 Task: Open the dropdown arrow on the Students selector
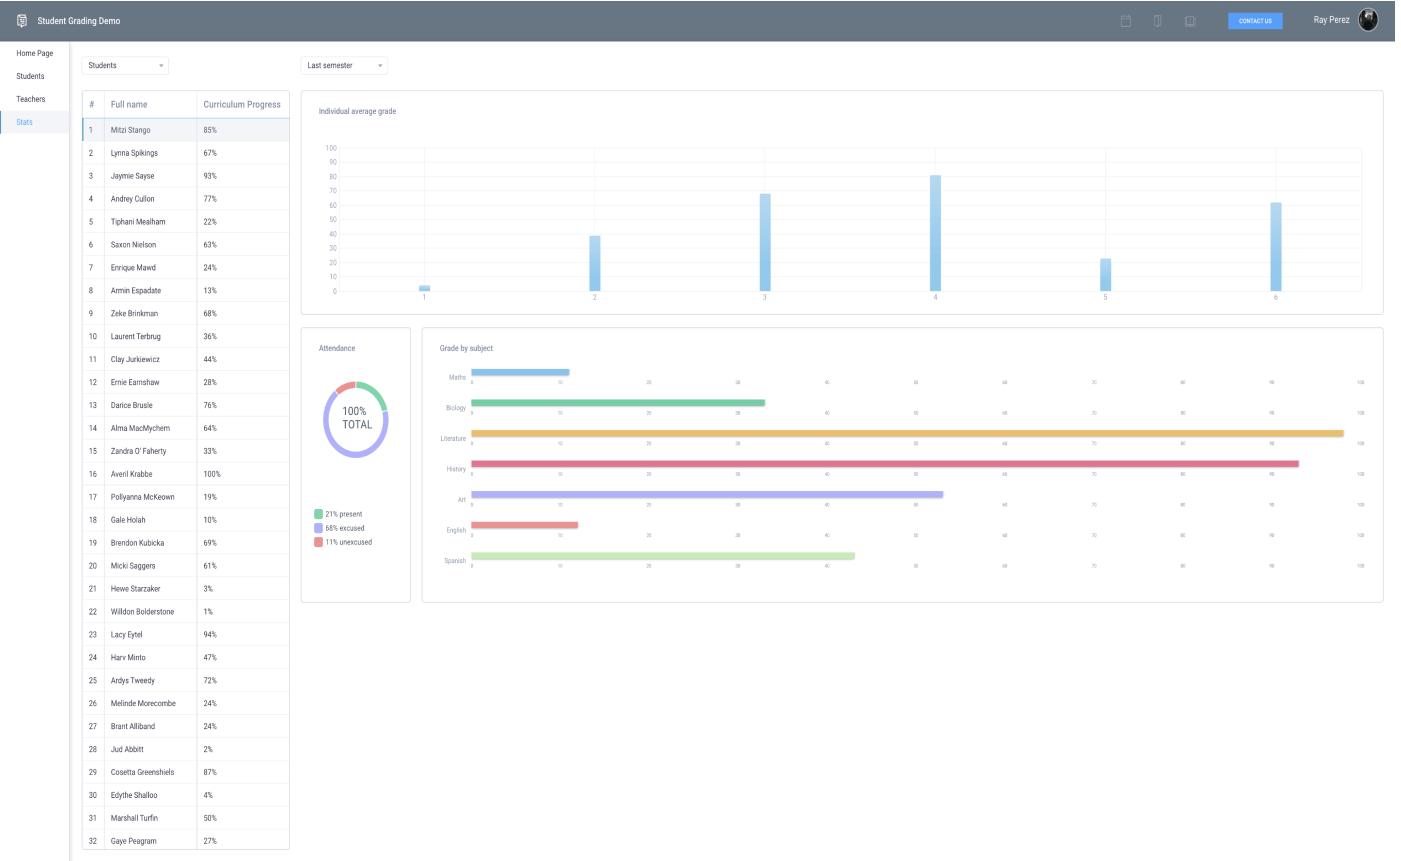pos(160,65)
